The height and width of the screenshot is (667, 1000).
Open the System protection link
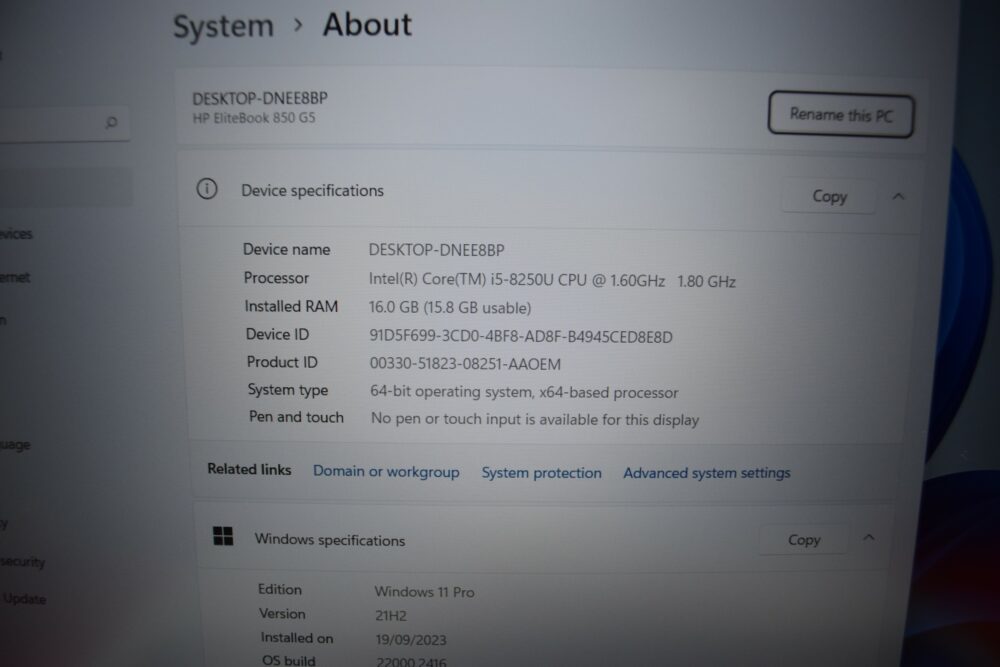pos(541,473)
